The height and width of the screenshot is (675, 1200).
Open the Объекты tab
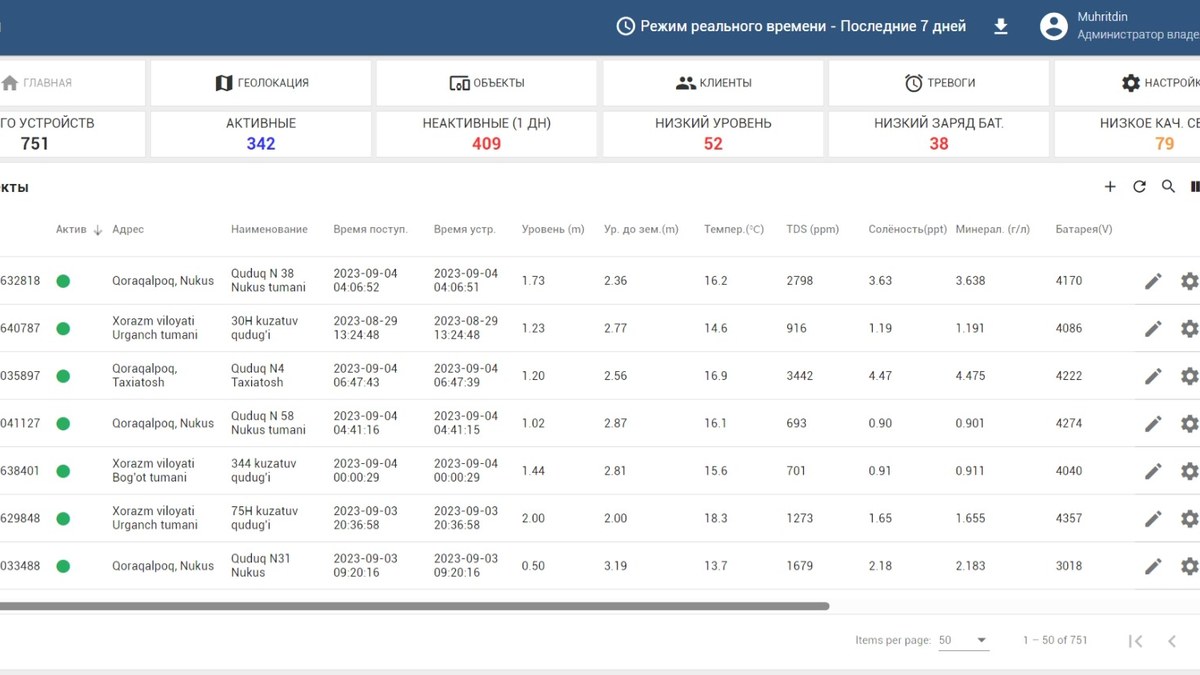click(487, 83)
